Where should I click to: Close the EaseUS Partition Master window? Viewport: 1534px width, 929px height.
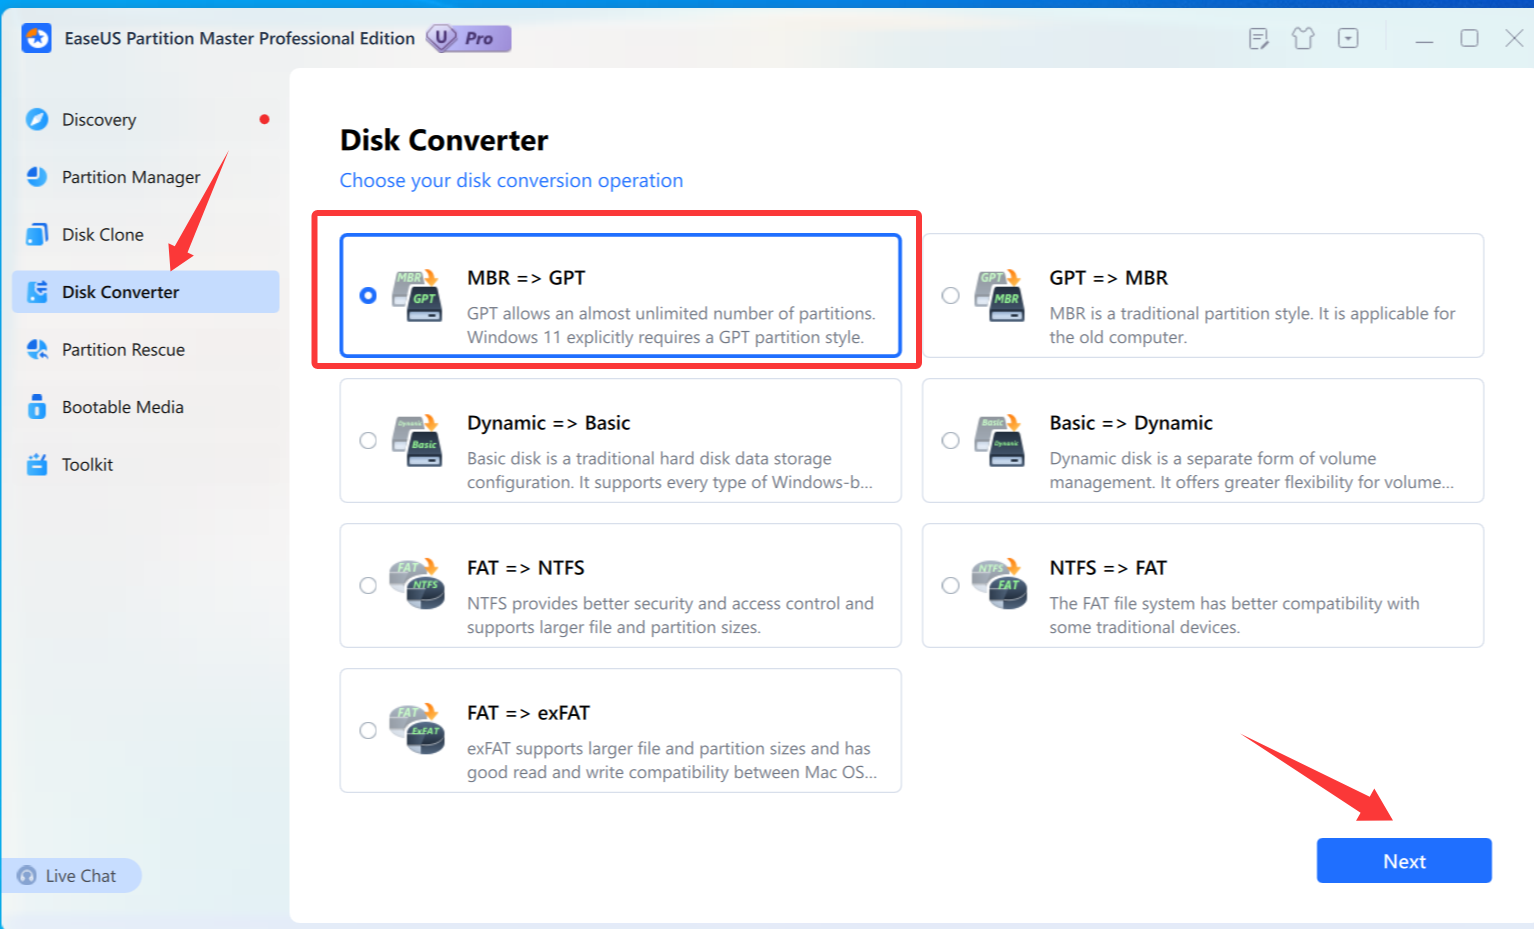[x=1514, y=38]
